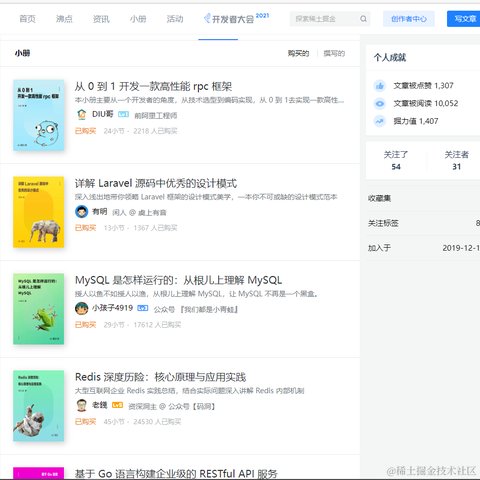
Task: Open MySQL booklet frog cover
Action: 39,309
